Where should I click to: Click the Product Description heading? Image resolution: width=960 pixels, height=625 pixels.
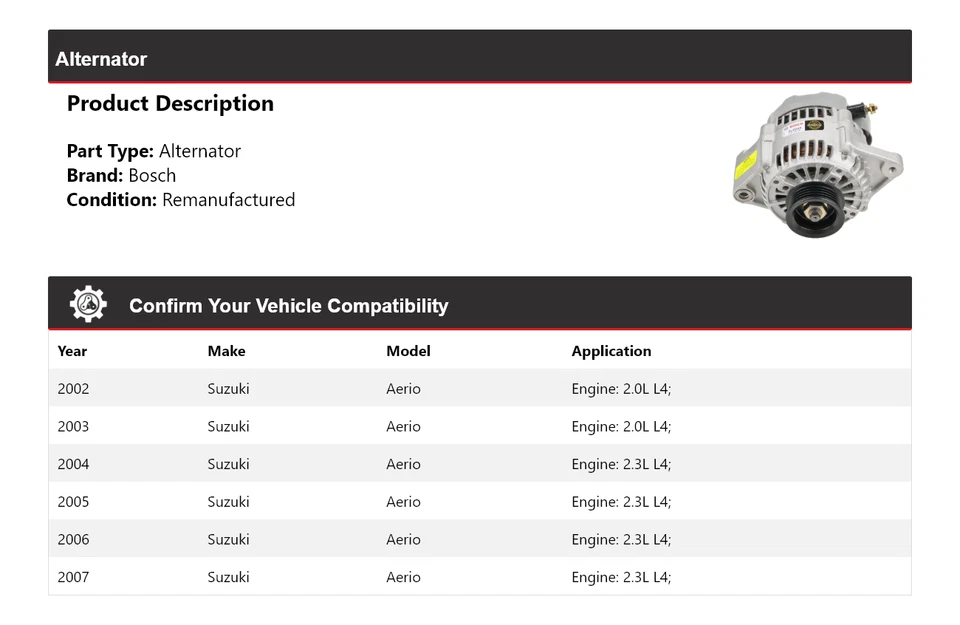(x=170, y=104)
